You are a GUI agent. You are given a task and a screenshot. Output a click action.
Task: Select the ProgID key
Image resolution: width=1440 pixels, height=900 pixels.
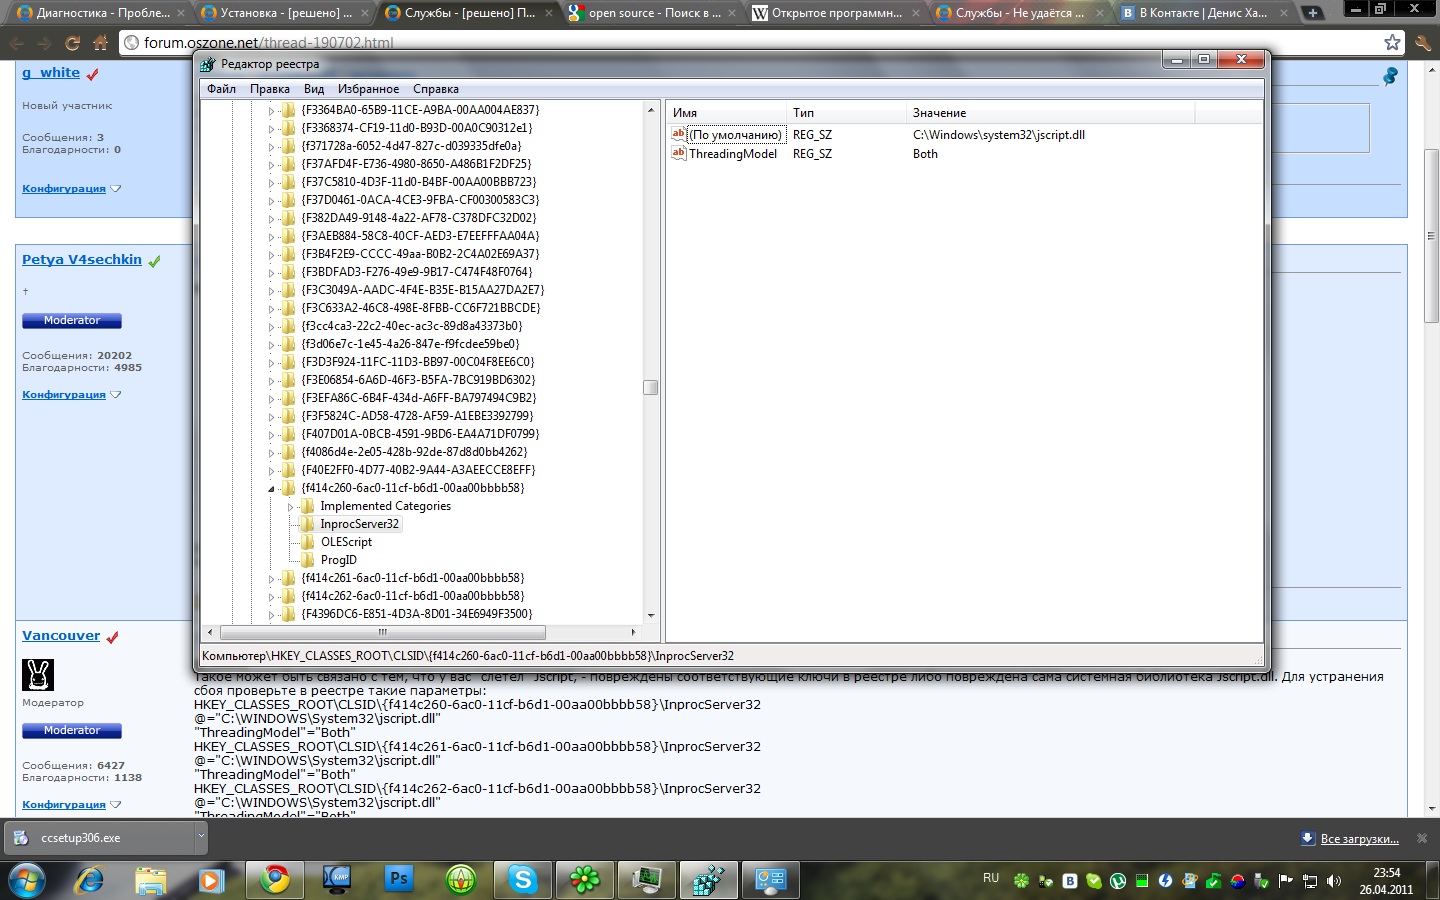click(338, 560)
